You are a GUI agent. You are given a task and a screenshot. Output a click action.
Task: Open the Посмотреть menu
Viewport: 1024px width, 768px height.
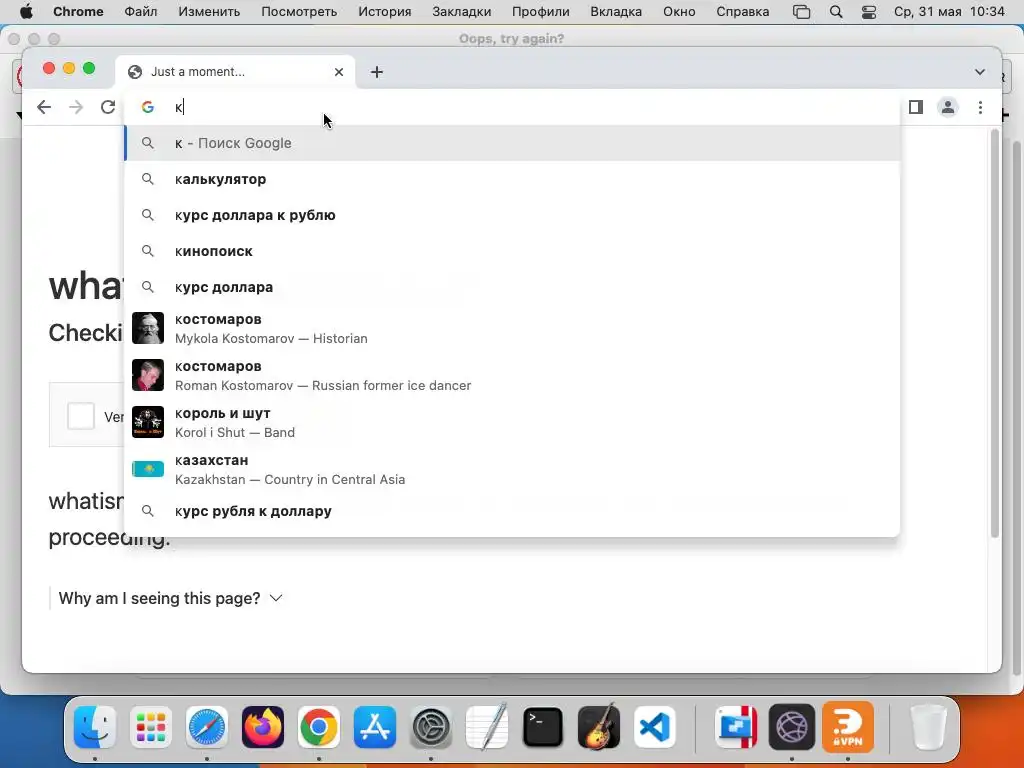pos(299,12)
